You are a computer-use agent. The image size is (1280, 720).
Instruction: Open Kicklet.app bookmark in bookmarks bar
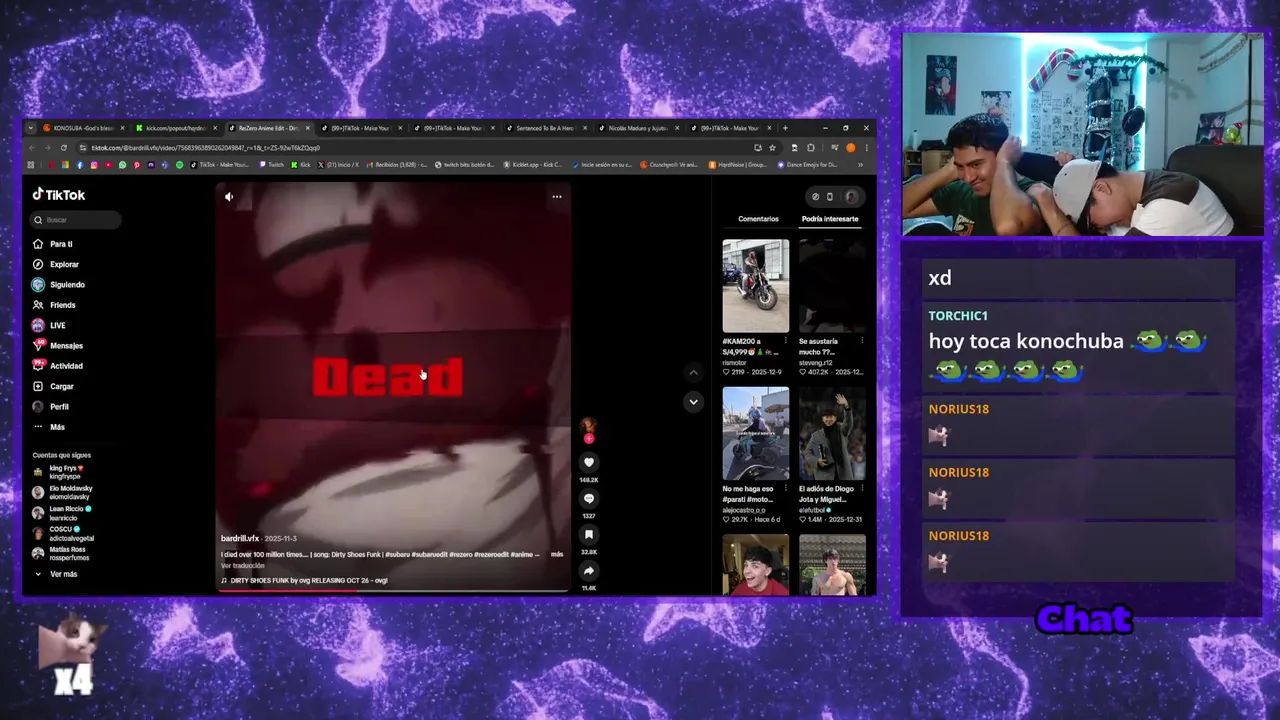pyautogui.click(x=533, y=165)
